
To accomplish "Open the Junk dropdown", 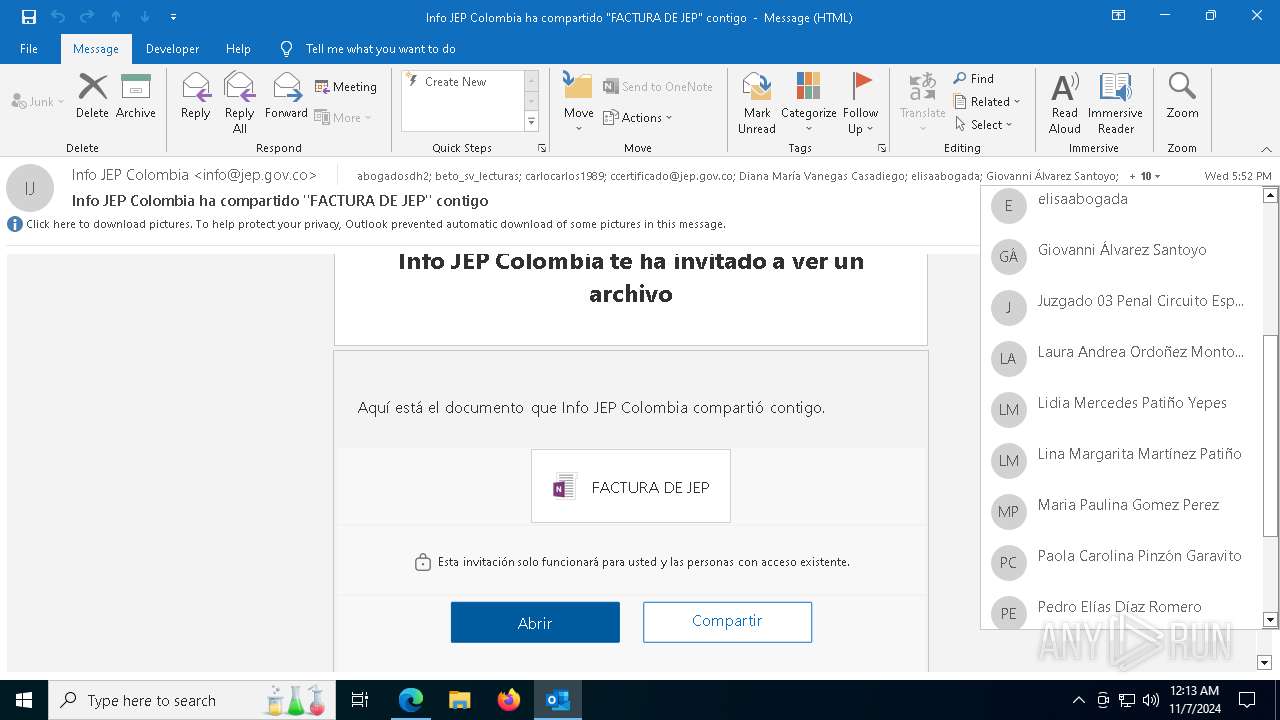I will [x=38, y=102].
